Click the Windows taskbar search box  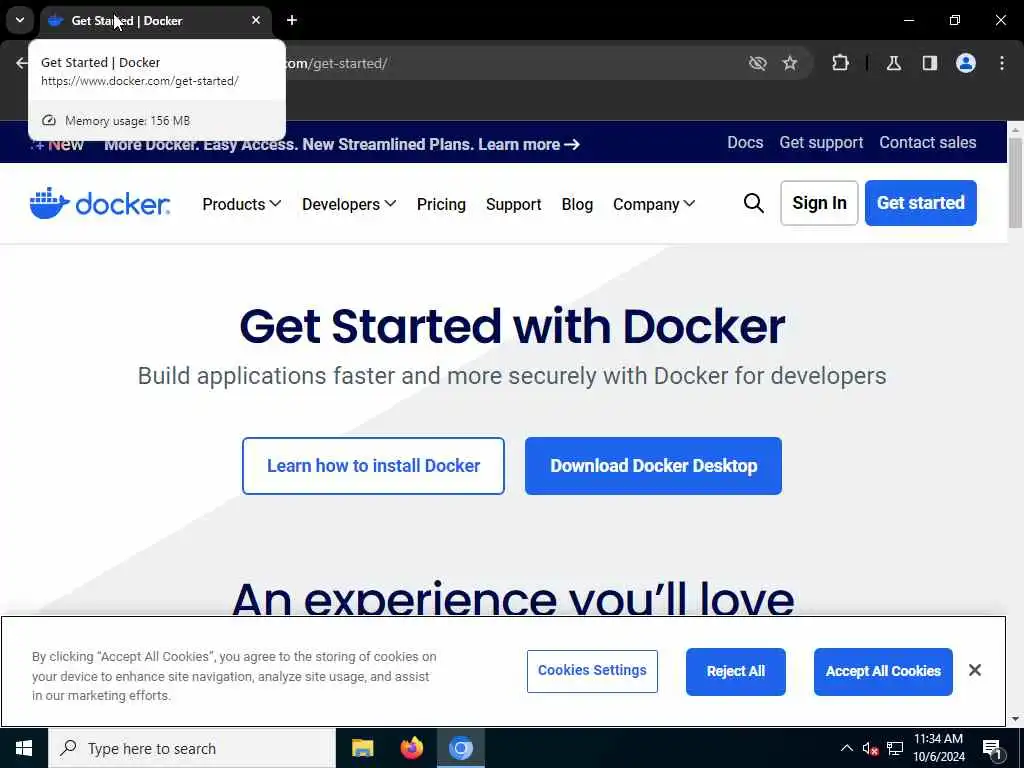(x=191, y=748)
